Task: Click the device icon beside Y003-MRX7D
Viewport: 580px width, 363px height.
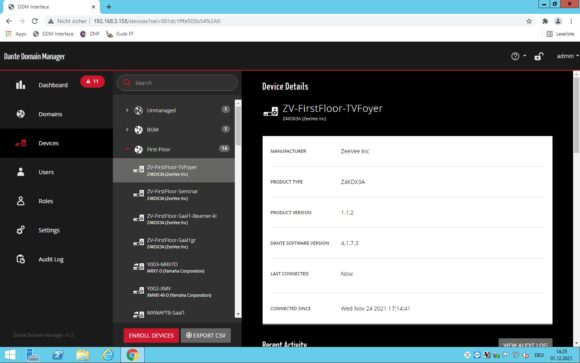Action: tap(139, 266)
